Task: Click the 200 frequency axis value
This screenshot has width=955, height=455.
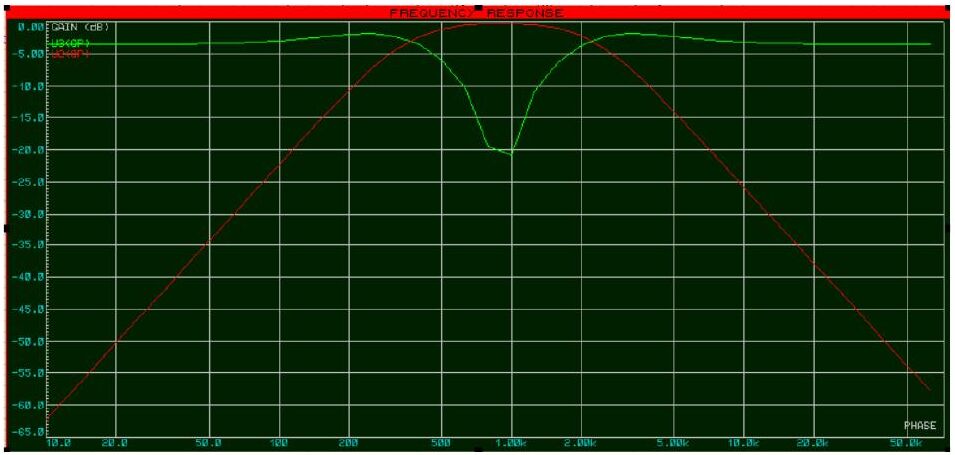Action: pos(348,443)
